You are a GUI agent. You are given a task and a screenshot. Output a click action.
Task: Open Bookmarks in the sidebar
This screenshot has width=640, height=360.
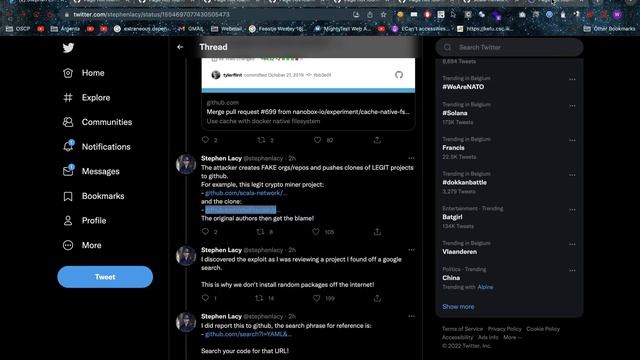(x=93, y=196)
